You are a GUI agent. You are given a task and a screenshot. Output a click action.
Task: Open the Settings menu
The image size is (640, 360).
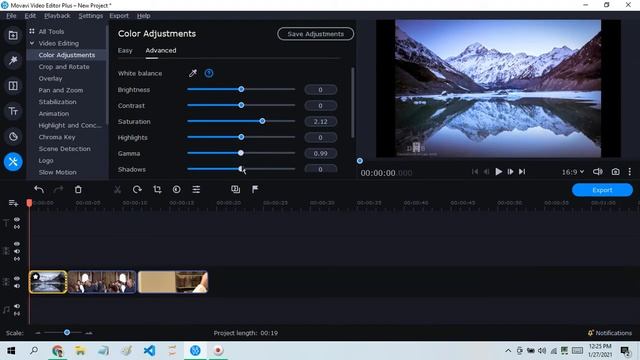pyautogui.click(x=91, y=16)
